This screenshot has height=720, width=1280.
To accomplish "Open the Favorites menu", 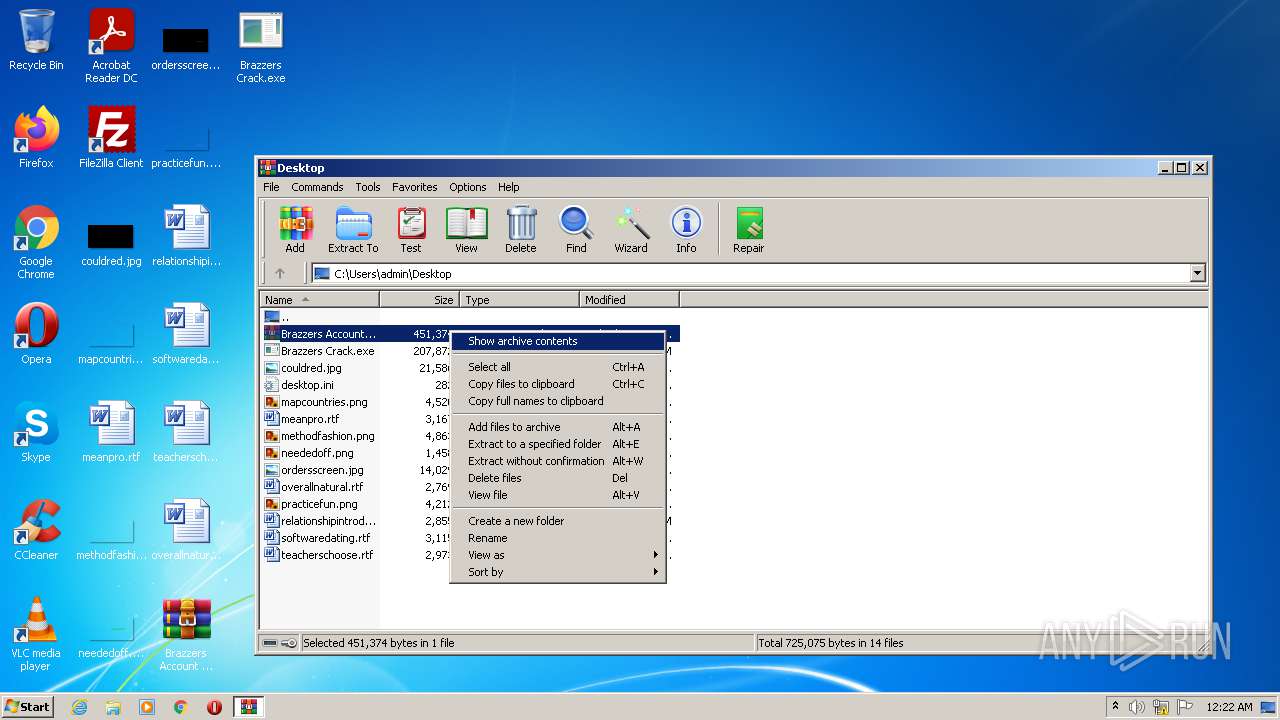I will (x=414, y=187).
